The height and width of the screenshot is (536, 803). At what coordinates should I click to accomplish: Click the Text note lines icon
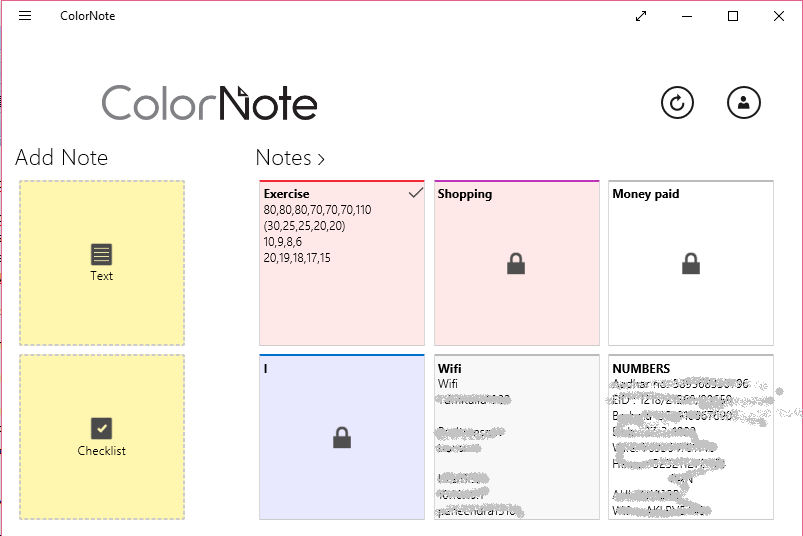tap(101, 254)
